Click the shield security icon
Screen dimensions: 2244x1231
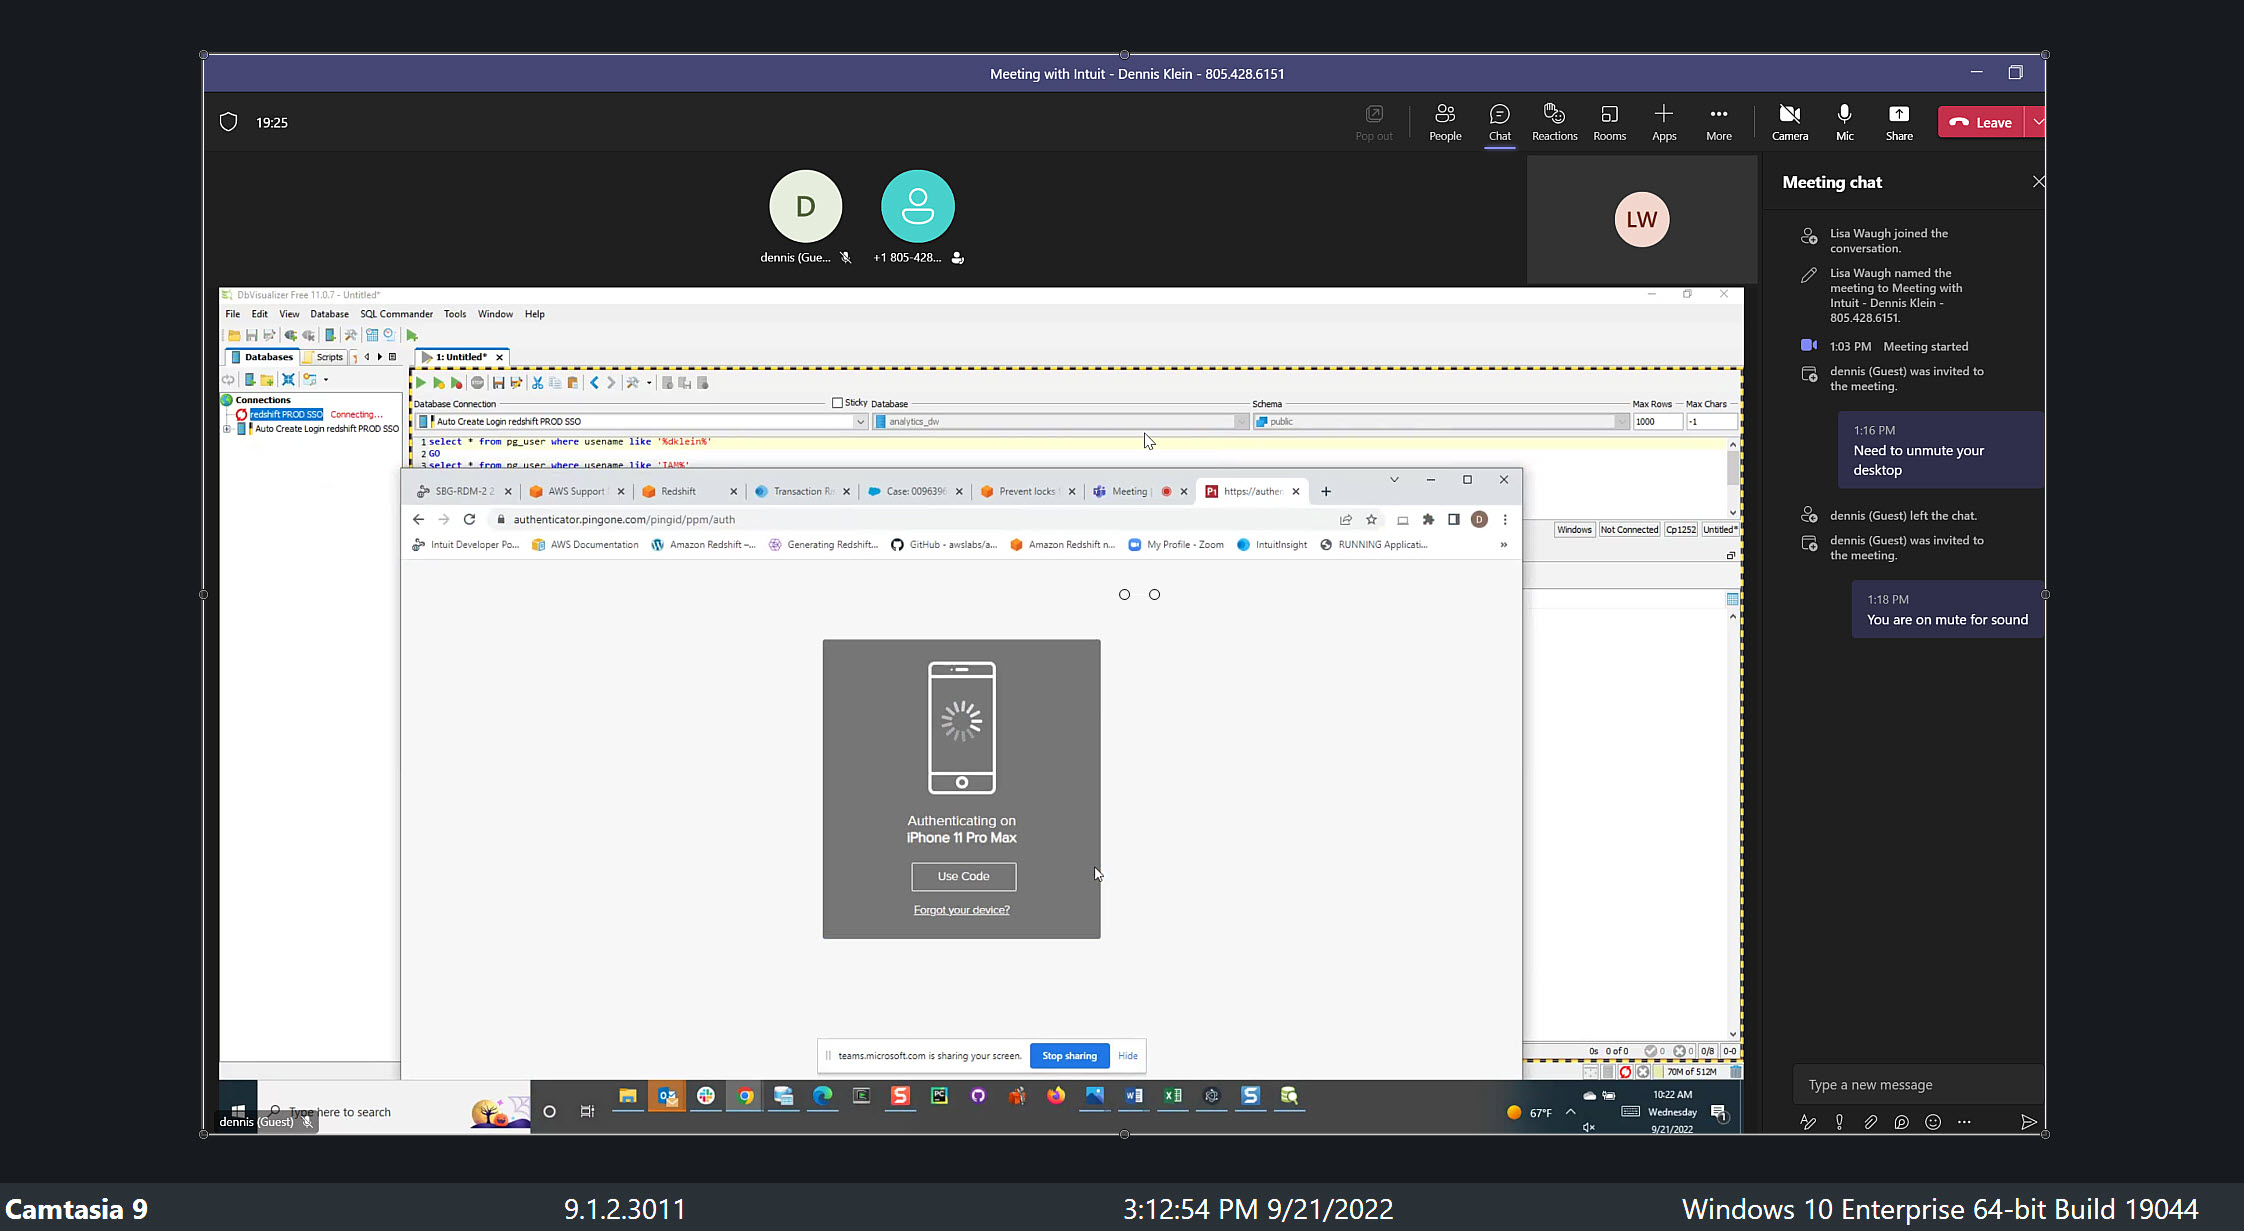228,122
